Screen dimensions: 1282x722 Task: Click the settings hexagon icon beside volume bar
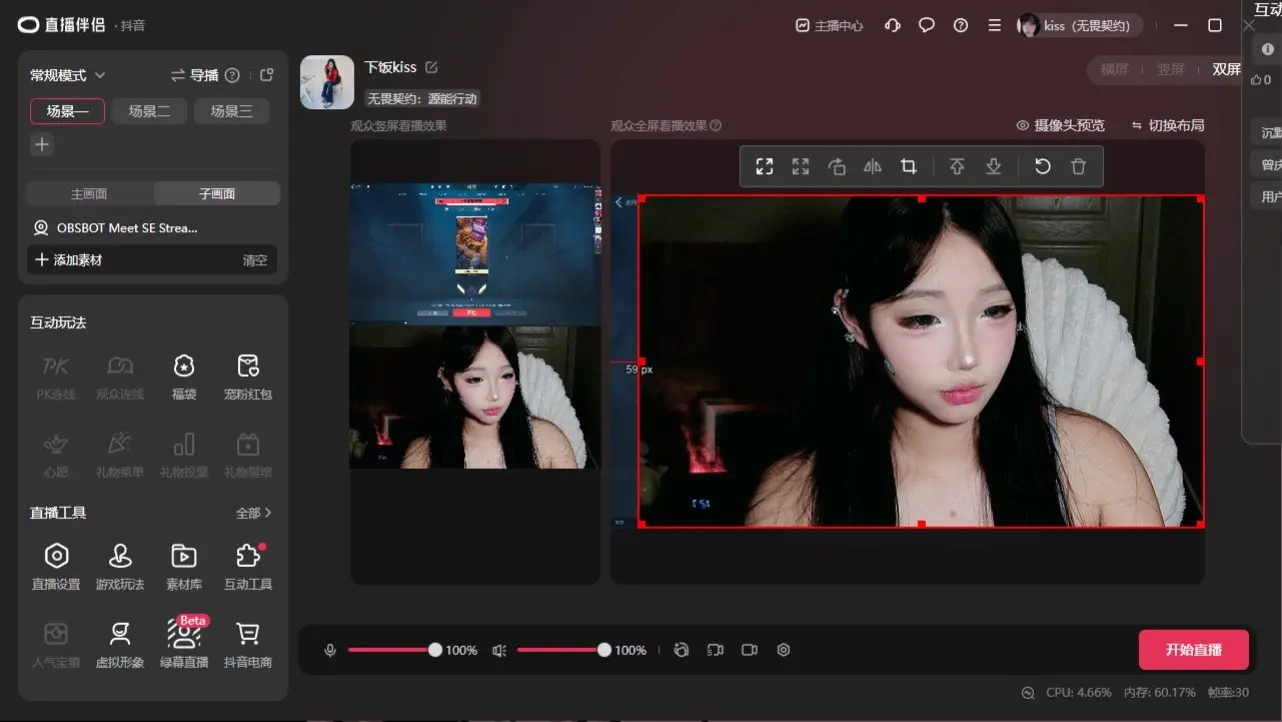[783, 650]
